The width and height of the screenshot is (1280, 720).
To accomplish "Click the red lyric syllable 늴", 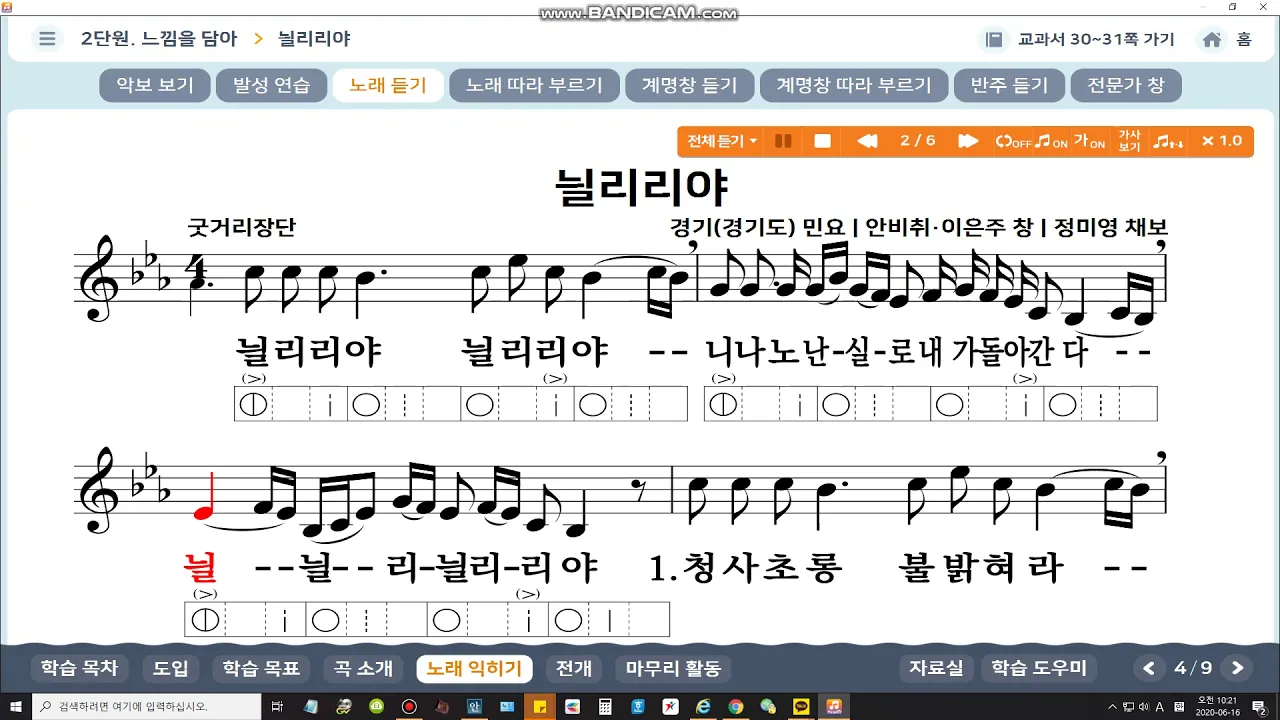I will (201, 568).
